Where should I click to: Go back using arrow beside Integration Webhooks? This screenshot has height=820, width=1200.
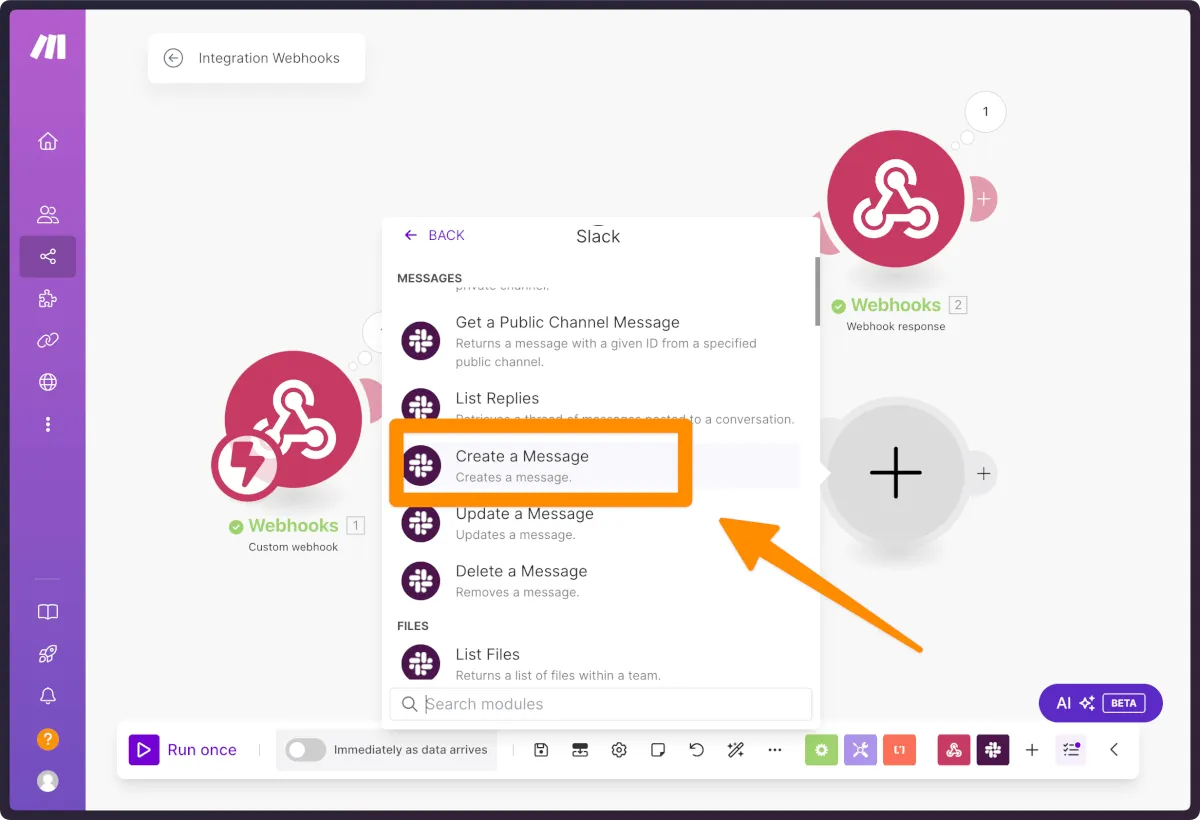click(x=173, y=58)
